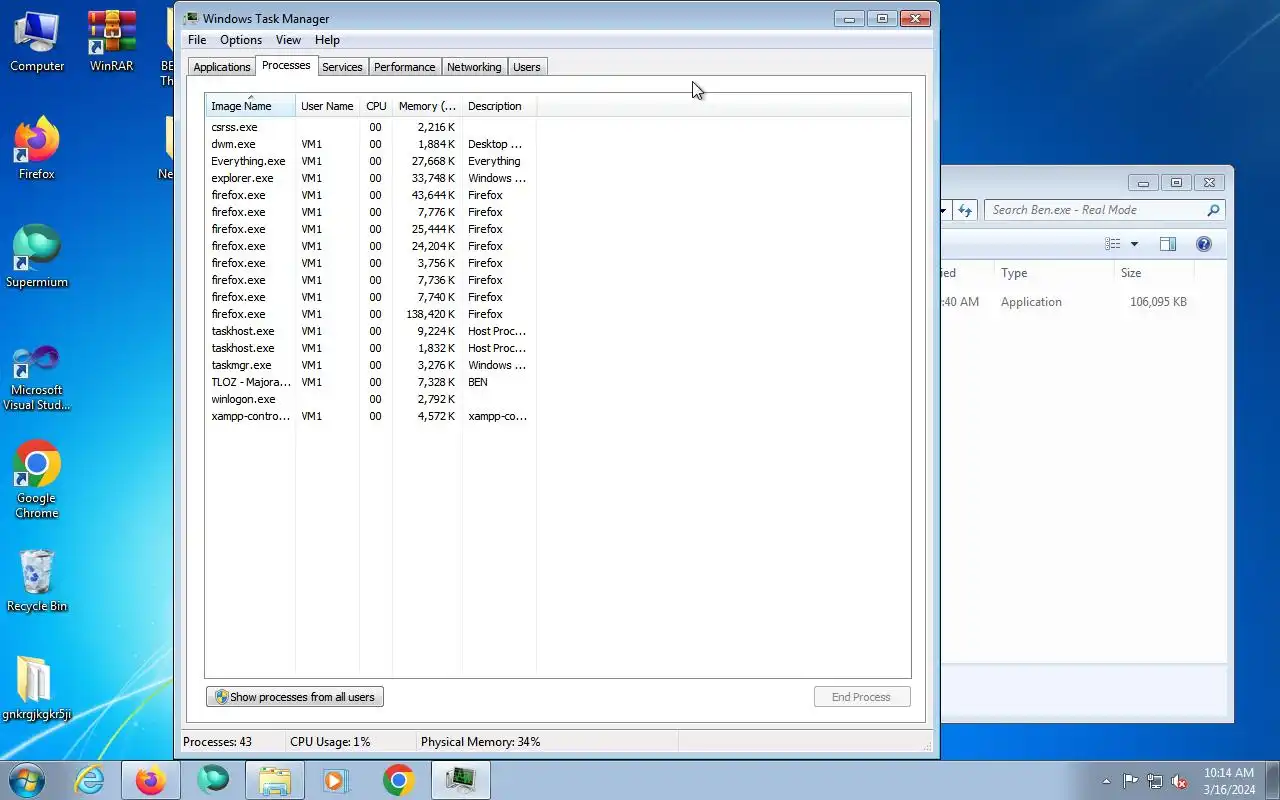Open the Recycle Bin
This screenshot has width=1280, height=800.
[37, 582]
